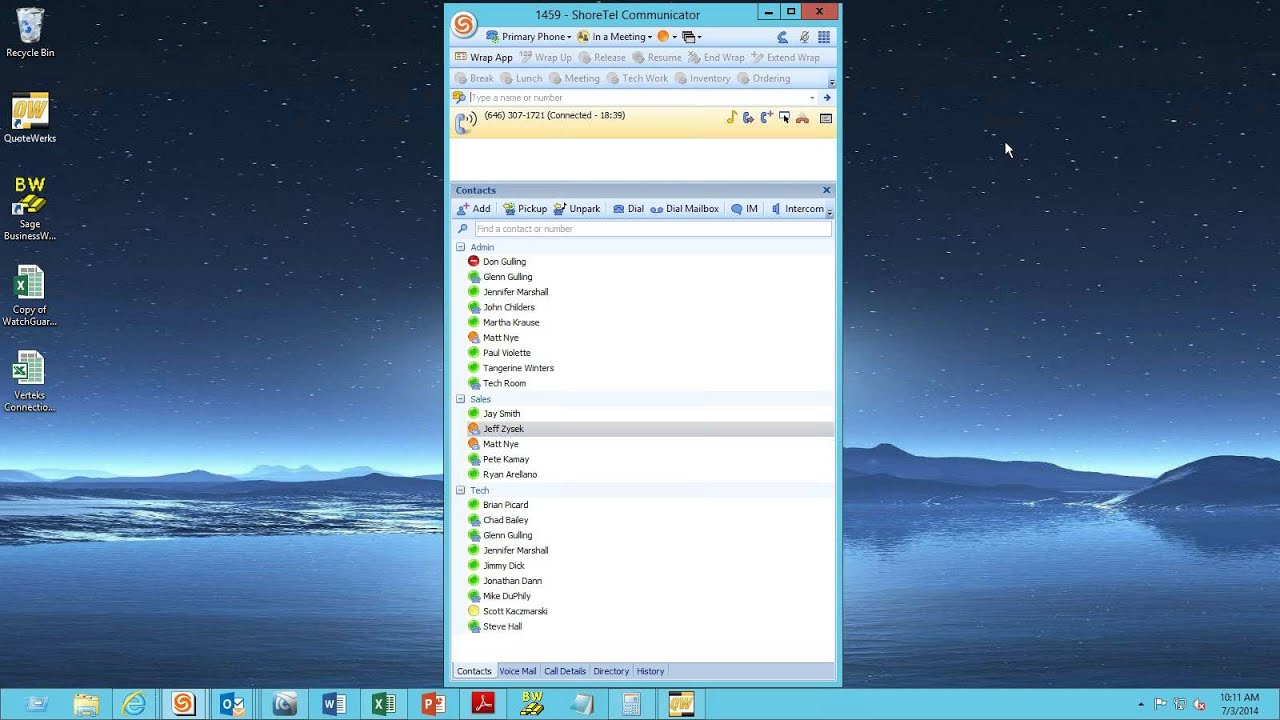The height and width of the screenshot is (720, 1280).
Task: Click the Inventory release code button
Action: 702,79
